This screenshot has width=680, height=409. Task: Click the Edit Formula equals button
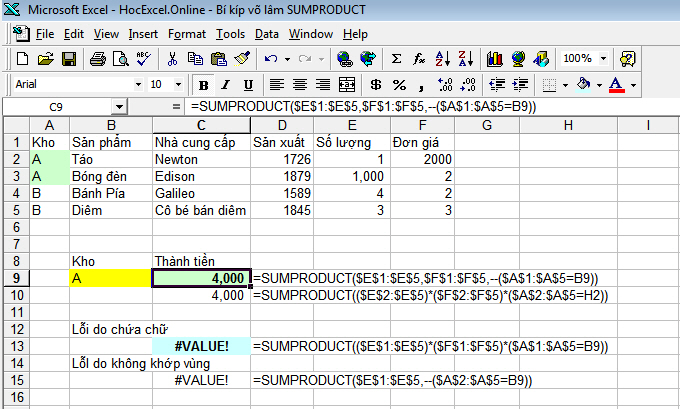pos(176,107)
